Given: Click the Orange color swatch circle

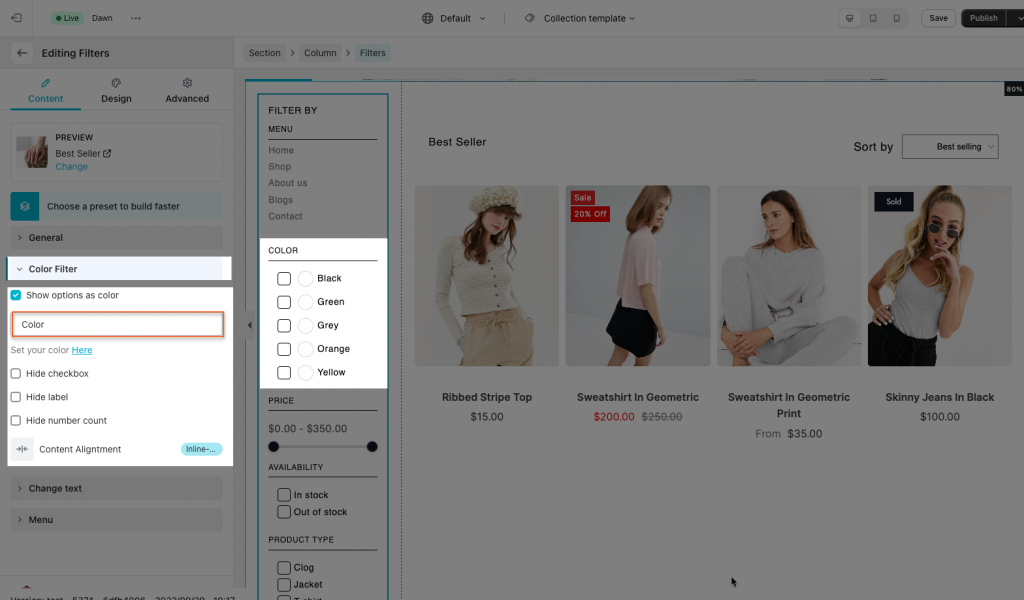Looking at the screenshot, I should [x=305, y=349].
